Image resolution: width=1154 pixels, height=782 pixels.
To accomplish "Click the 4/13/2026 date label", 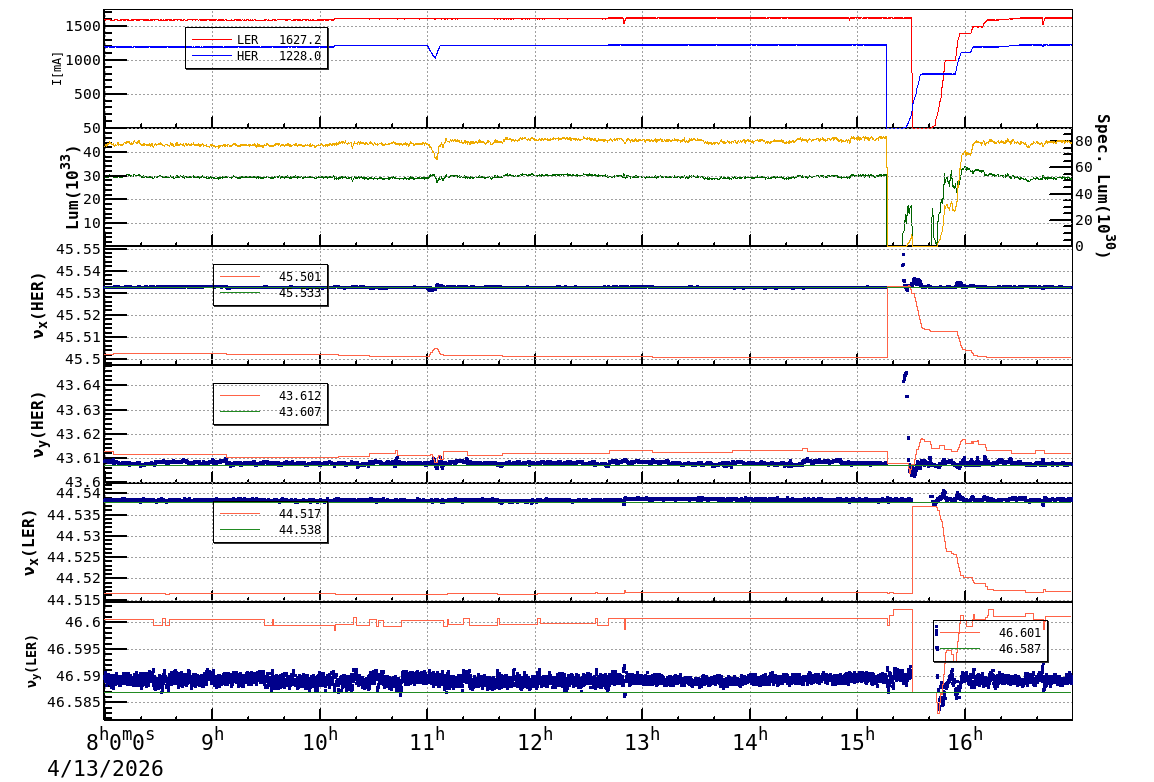I will pyautogui.click(x=105, y=768).
